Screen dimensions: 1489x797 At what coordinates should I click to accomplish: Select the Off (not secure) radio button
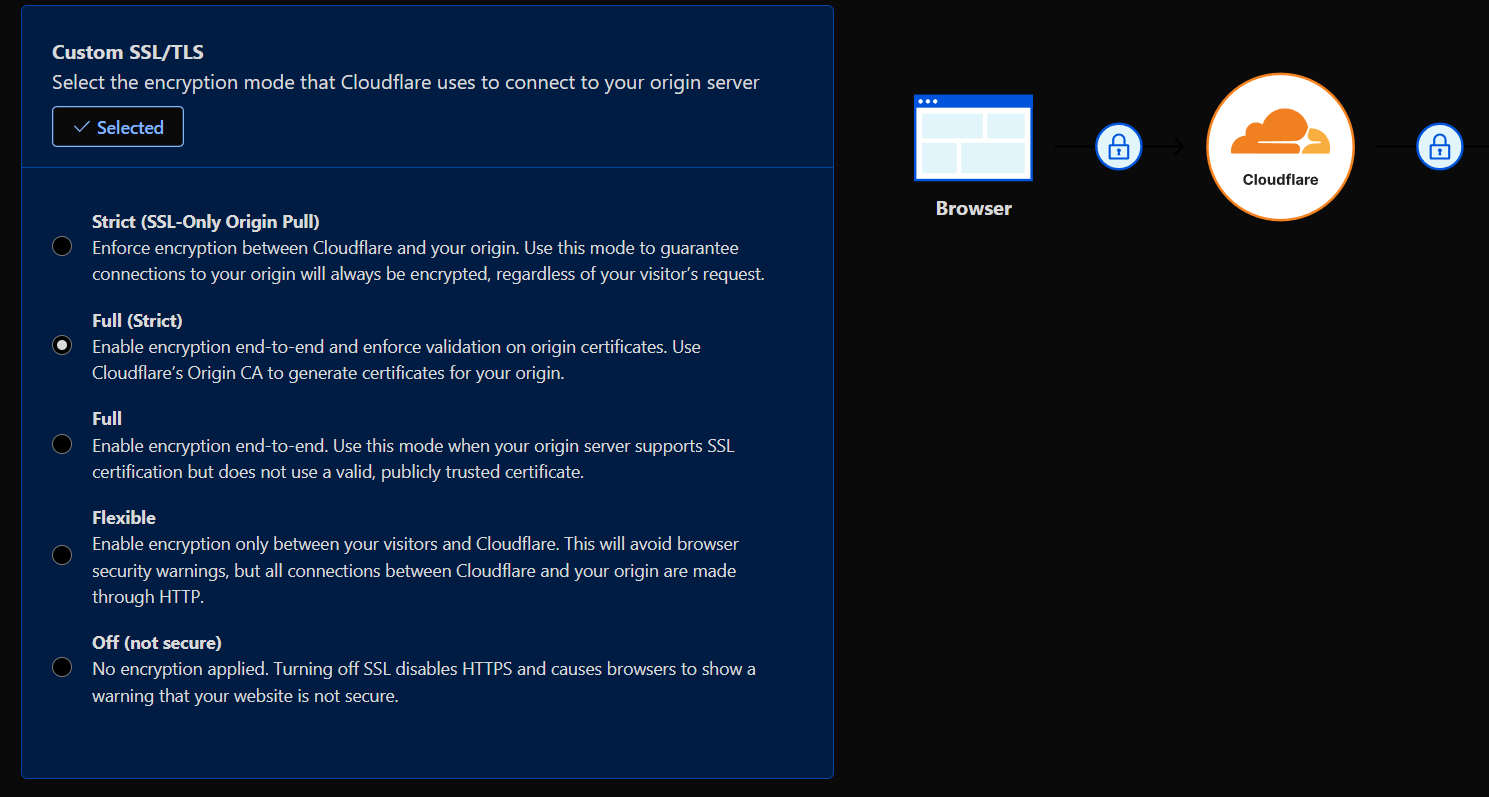click(62, 667)
